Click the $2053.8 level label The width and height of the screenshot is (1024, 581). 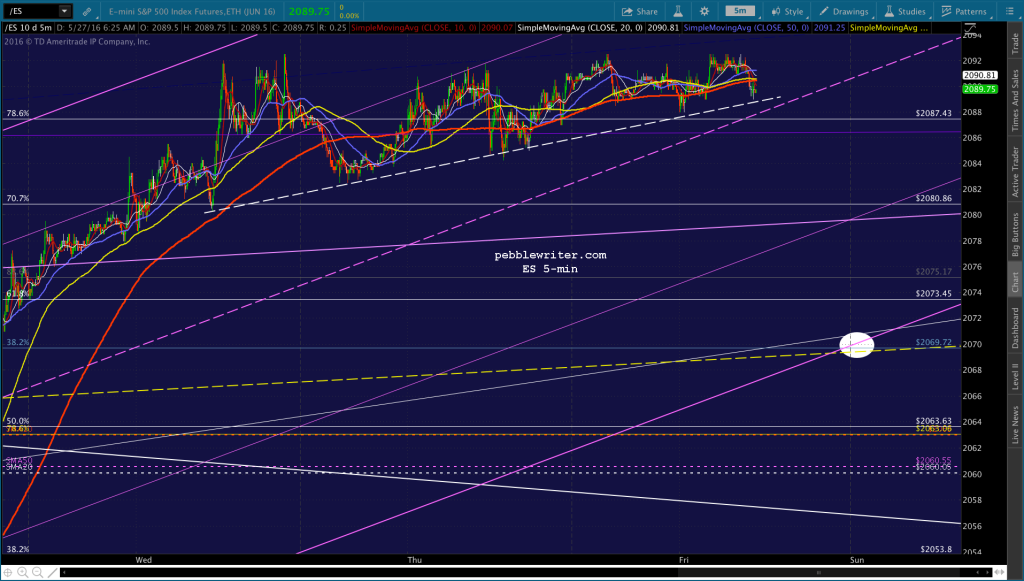tap(936, 549)
